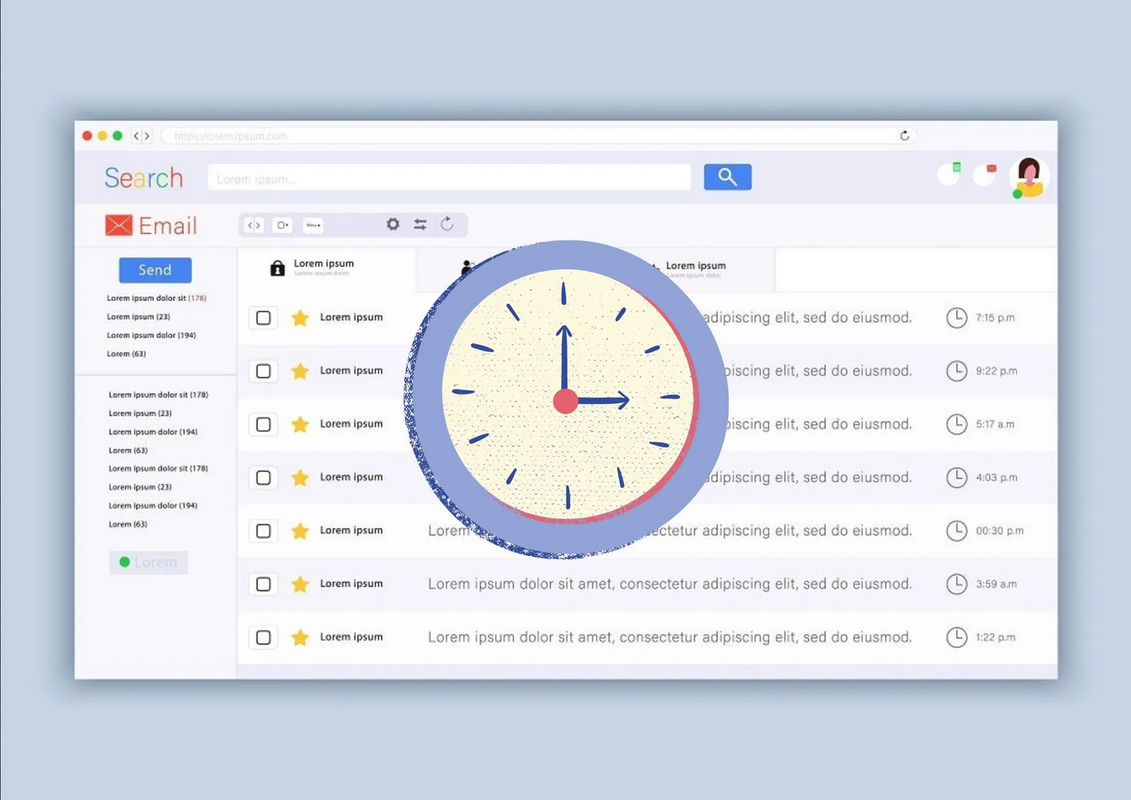Check the box for the 4:03 p.m email
The height and width of the screenshot is (800, 1131).
click(x=263, y=478)
